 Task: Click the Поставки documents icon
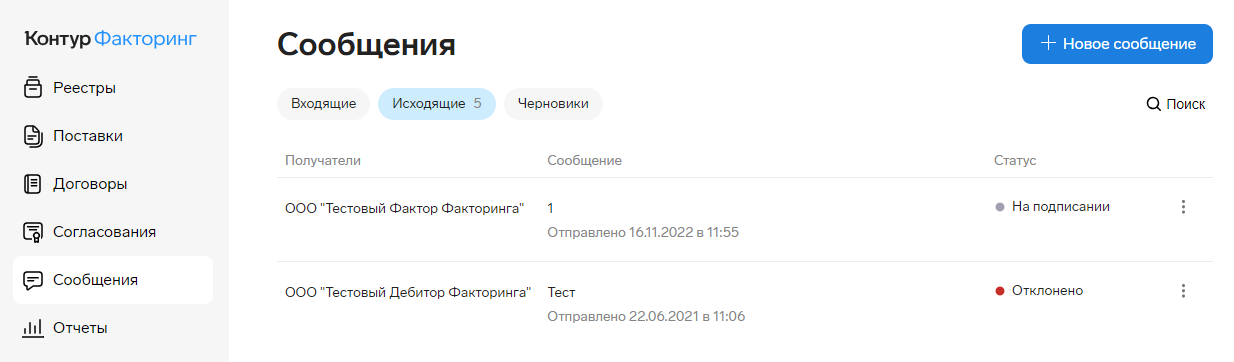click(x=33, y=136)
